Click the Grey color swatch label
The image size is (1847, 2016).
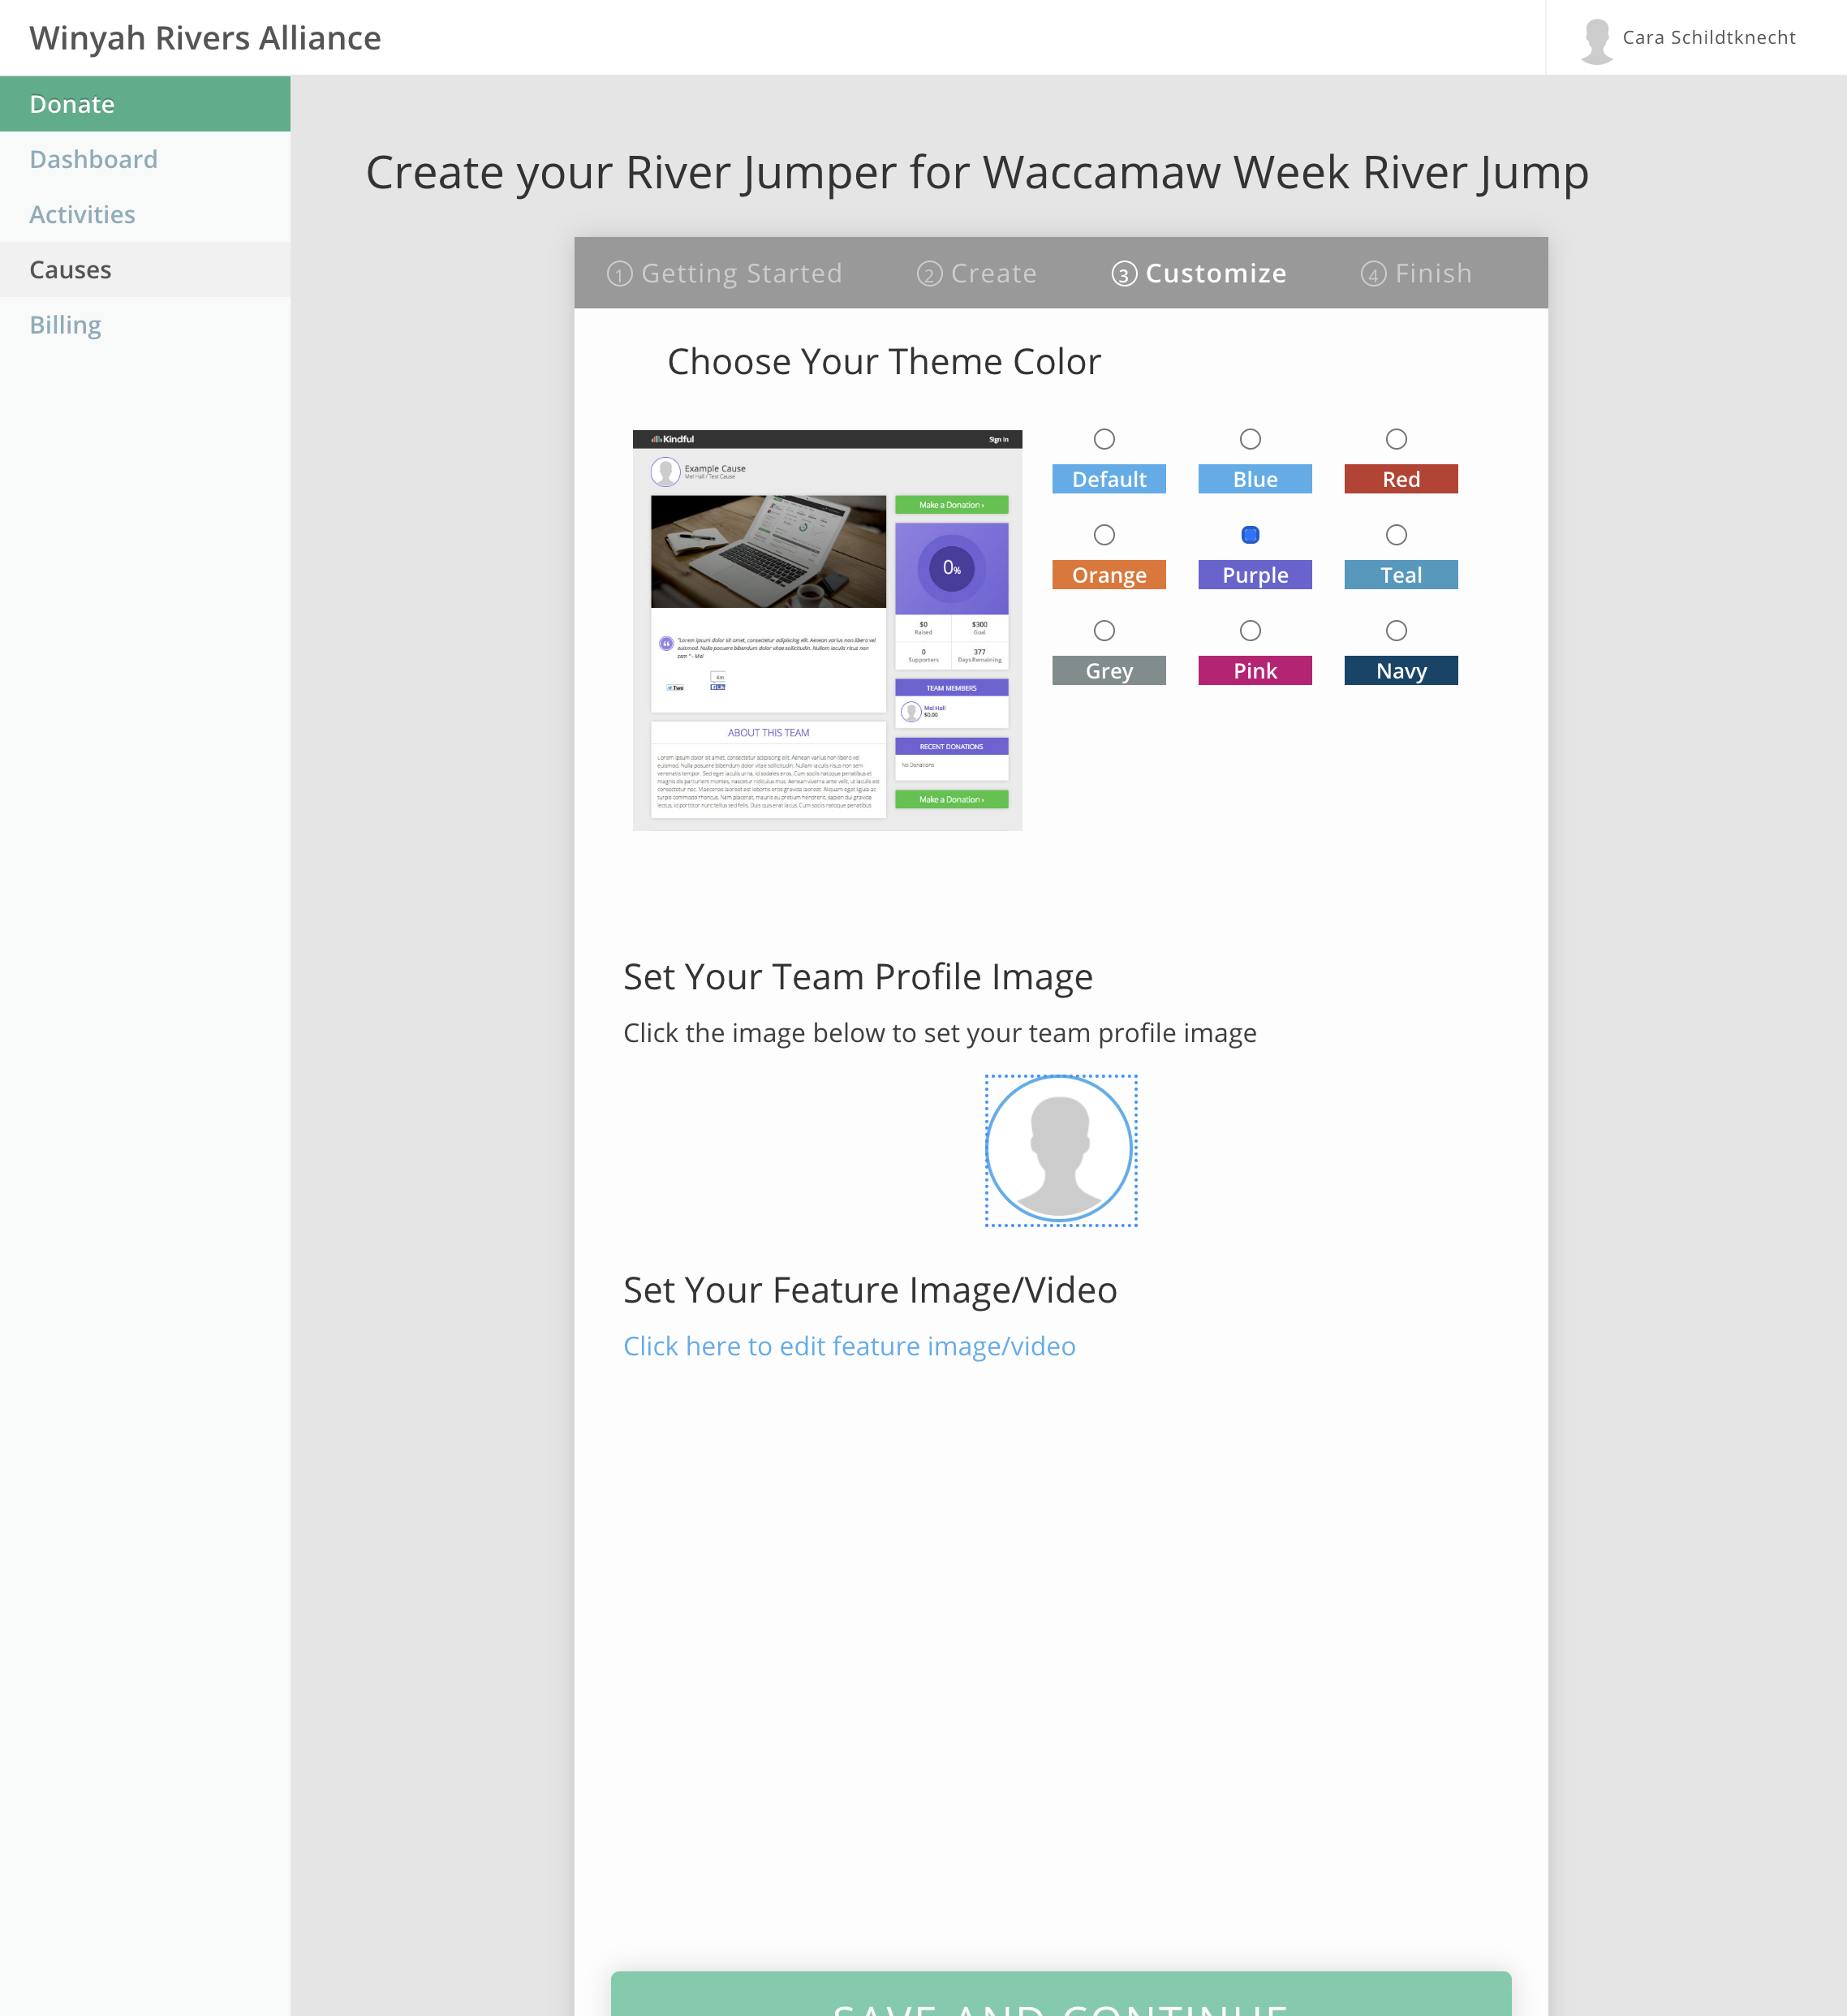click(1109, 671)
